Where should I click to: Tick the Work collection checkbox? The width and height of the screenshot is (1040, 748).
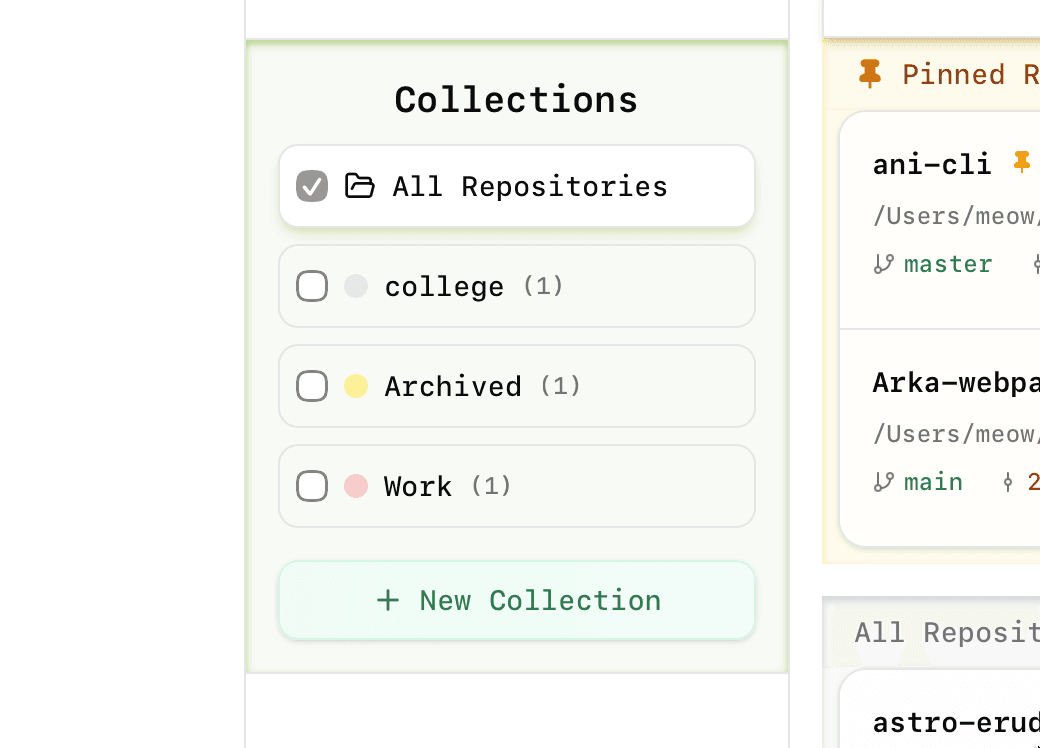point(312,486)
